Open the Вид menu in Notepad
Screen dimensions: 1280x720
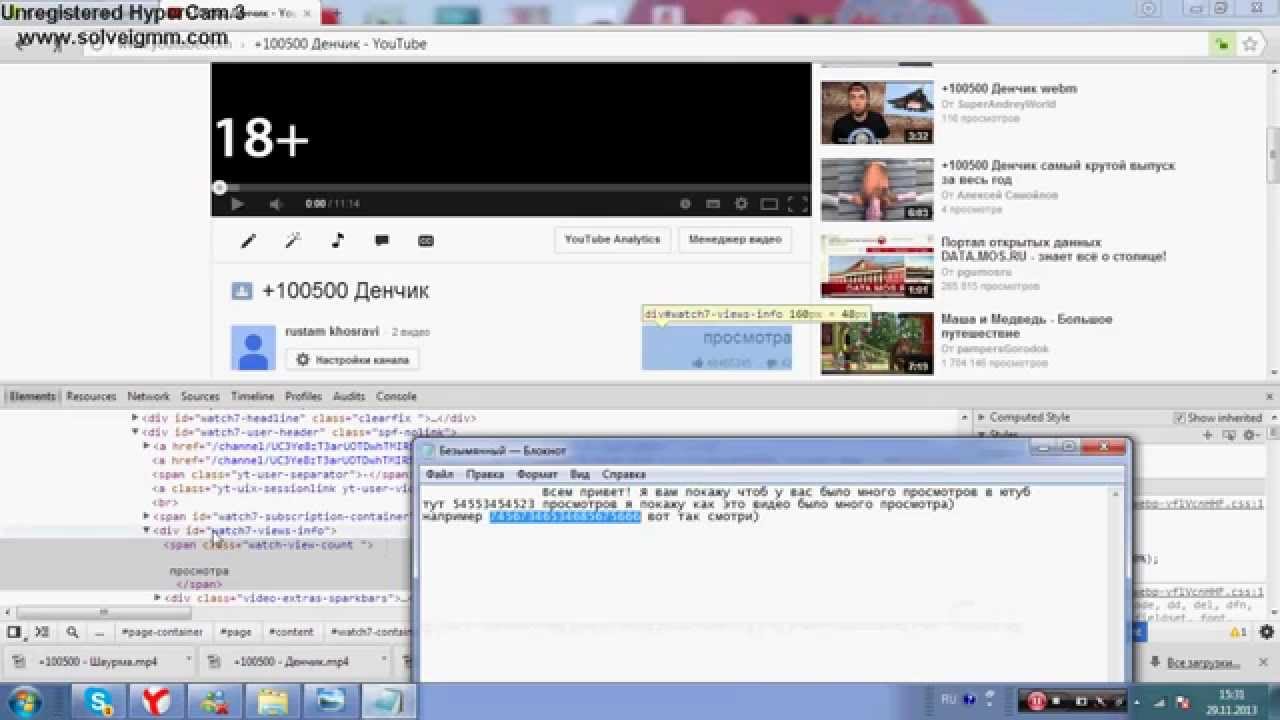[580, 474]
